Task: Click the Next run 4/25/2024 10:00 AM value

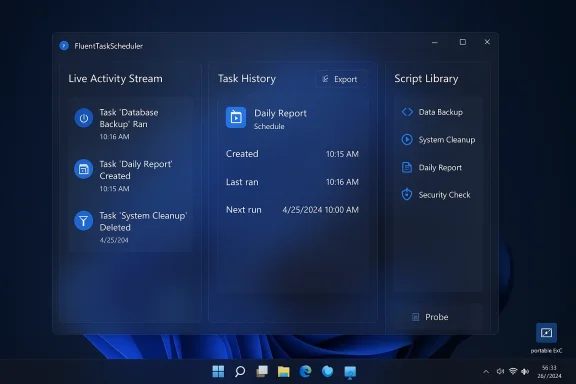Action: (320, 210)
